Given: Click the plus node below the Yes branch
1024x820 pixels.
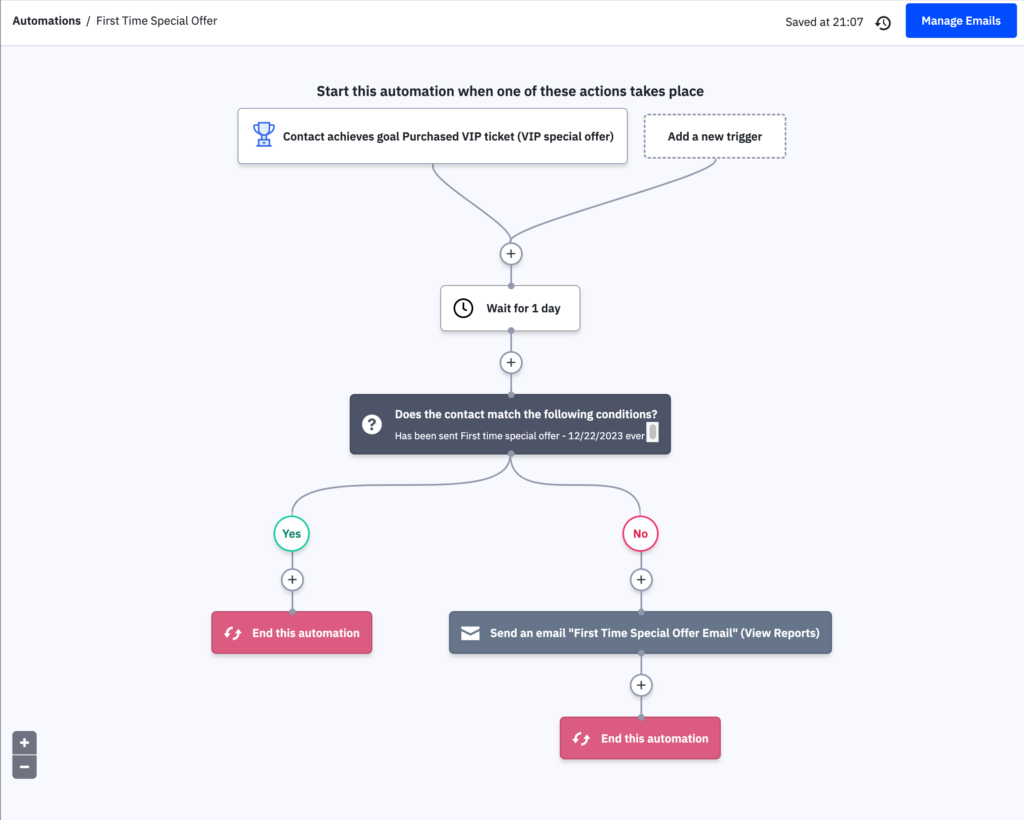Looking at the screenshot, I should click(292, 579).
